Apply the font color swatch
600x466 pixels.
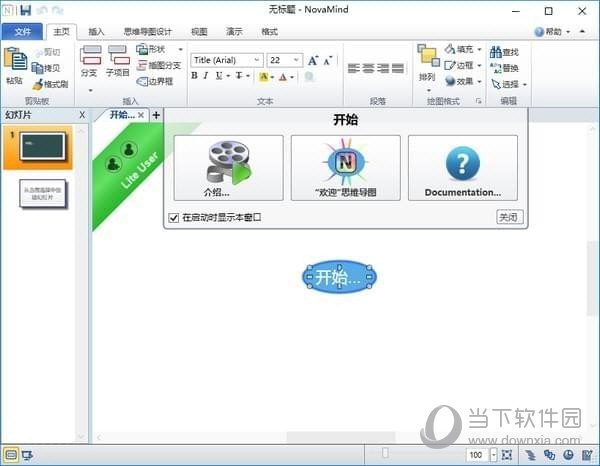(x=283, y=77)
